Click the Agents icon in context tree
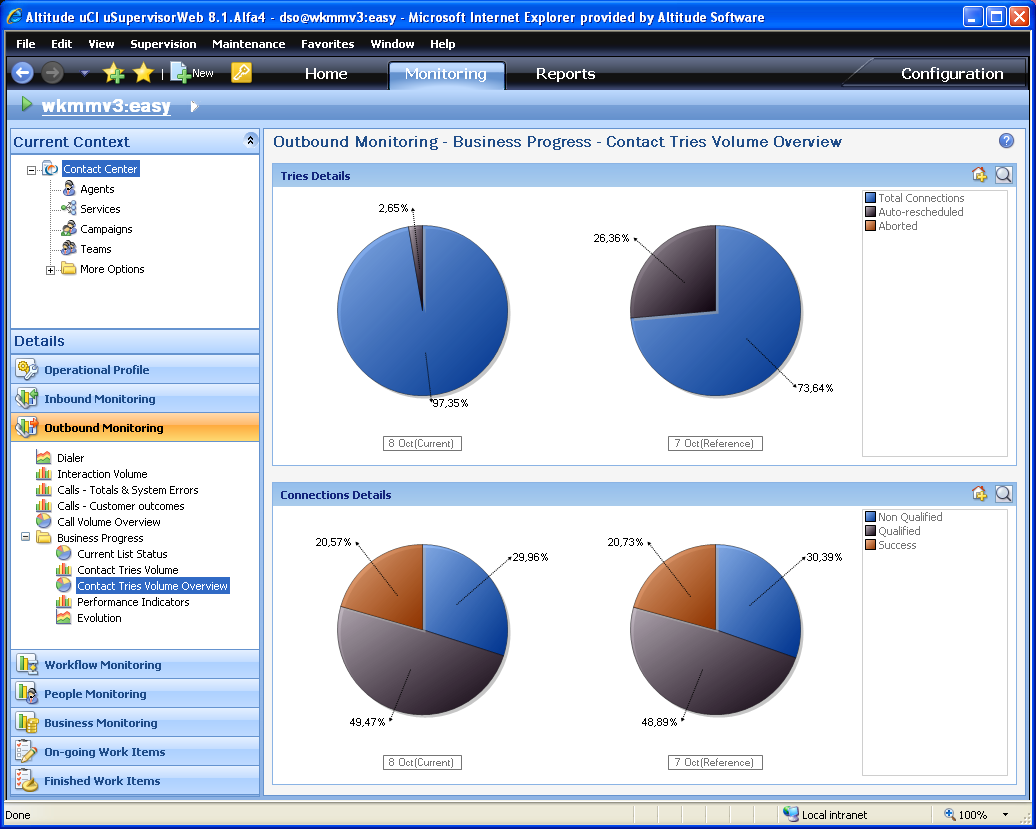The height and width of the screenshot is (829, 1036). 68,189
